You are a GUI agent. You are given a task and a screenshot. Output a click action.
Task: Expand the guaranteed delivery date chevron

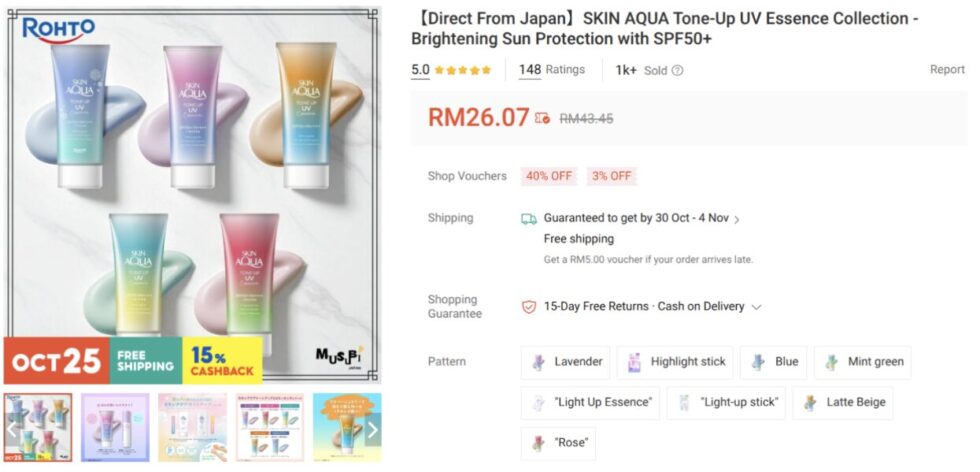click(x=737, y=219)
